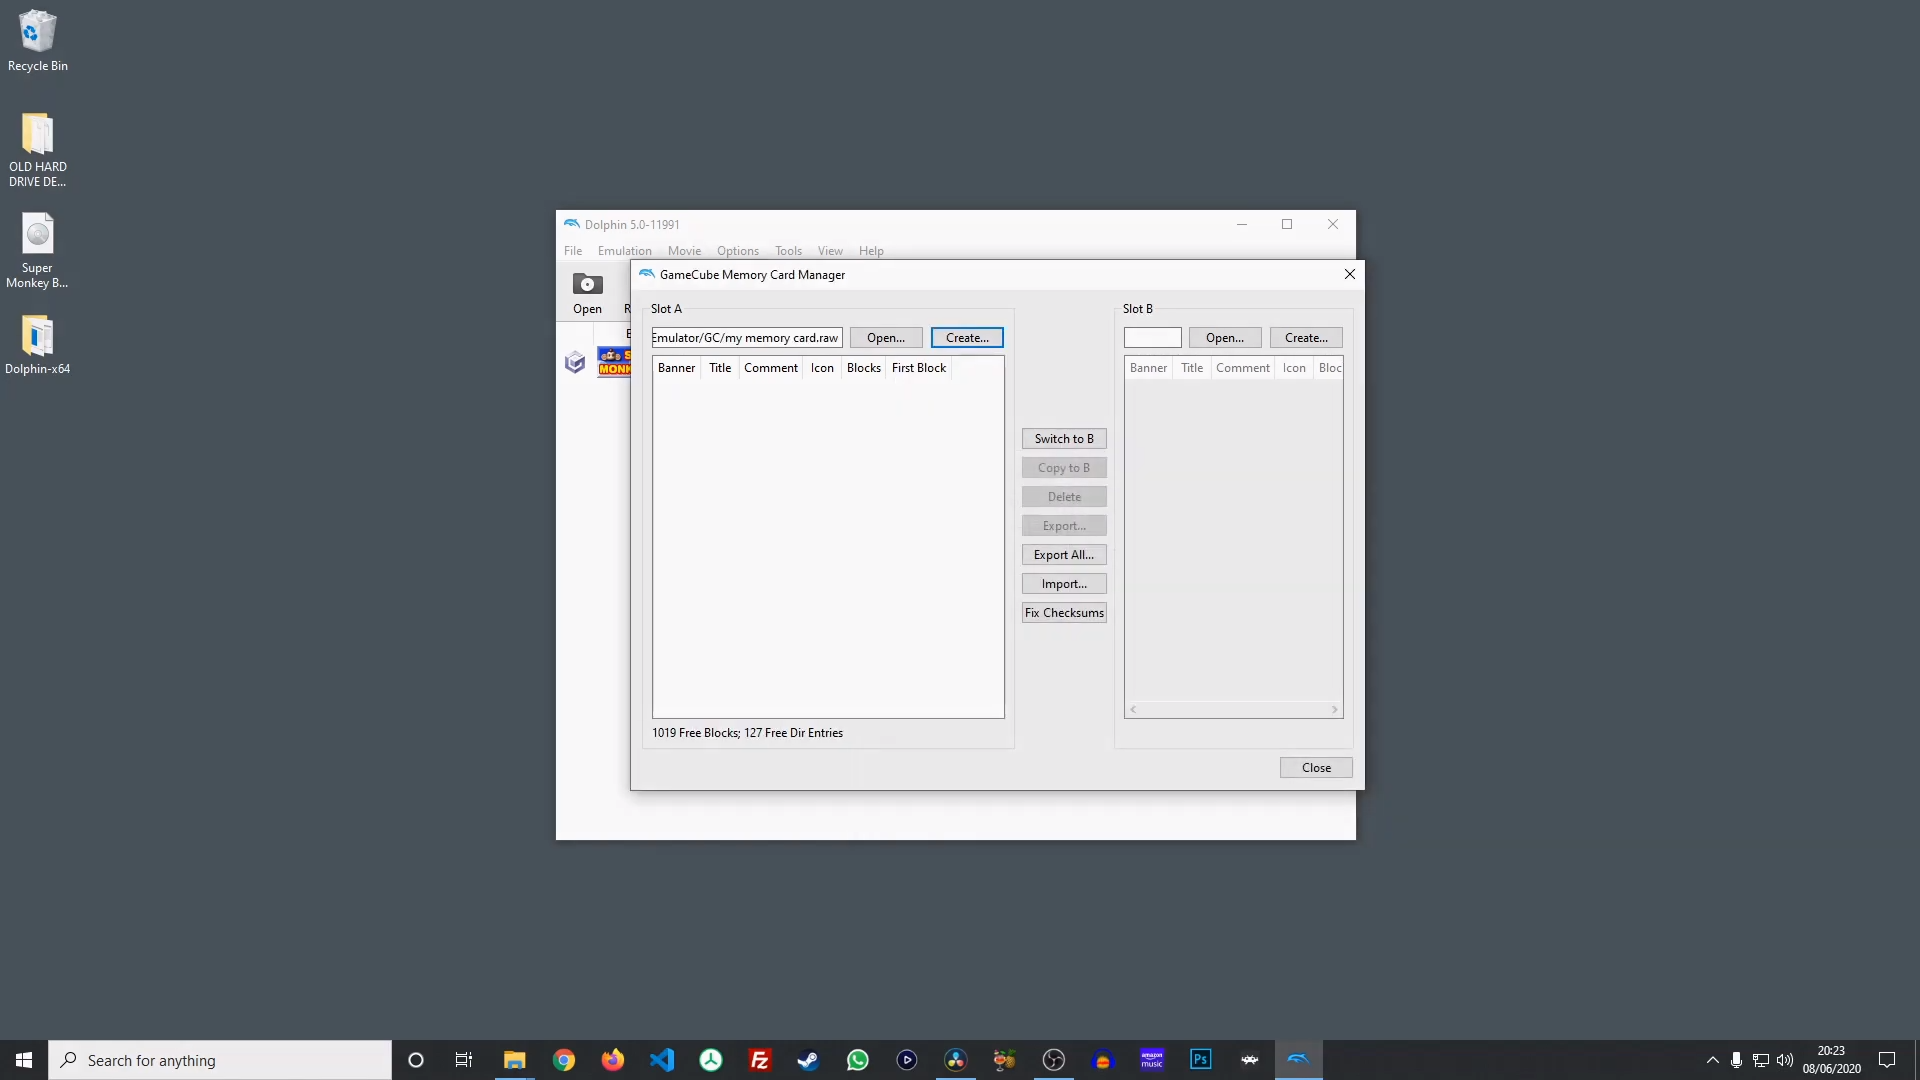Viewport: 1920px width, 1080px height.
Task: Click the Steam icon in taskbar
Action: coord(808,1059)
